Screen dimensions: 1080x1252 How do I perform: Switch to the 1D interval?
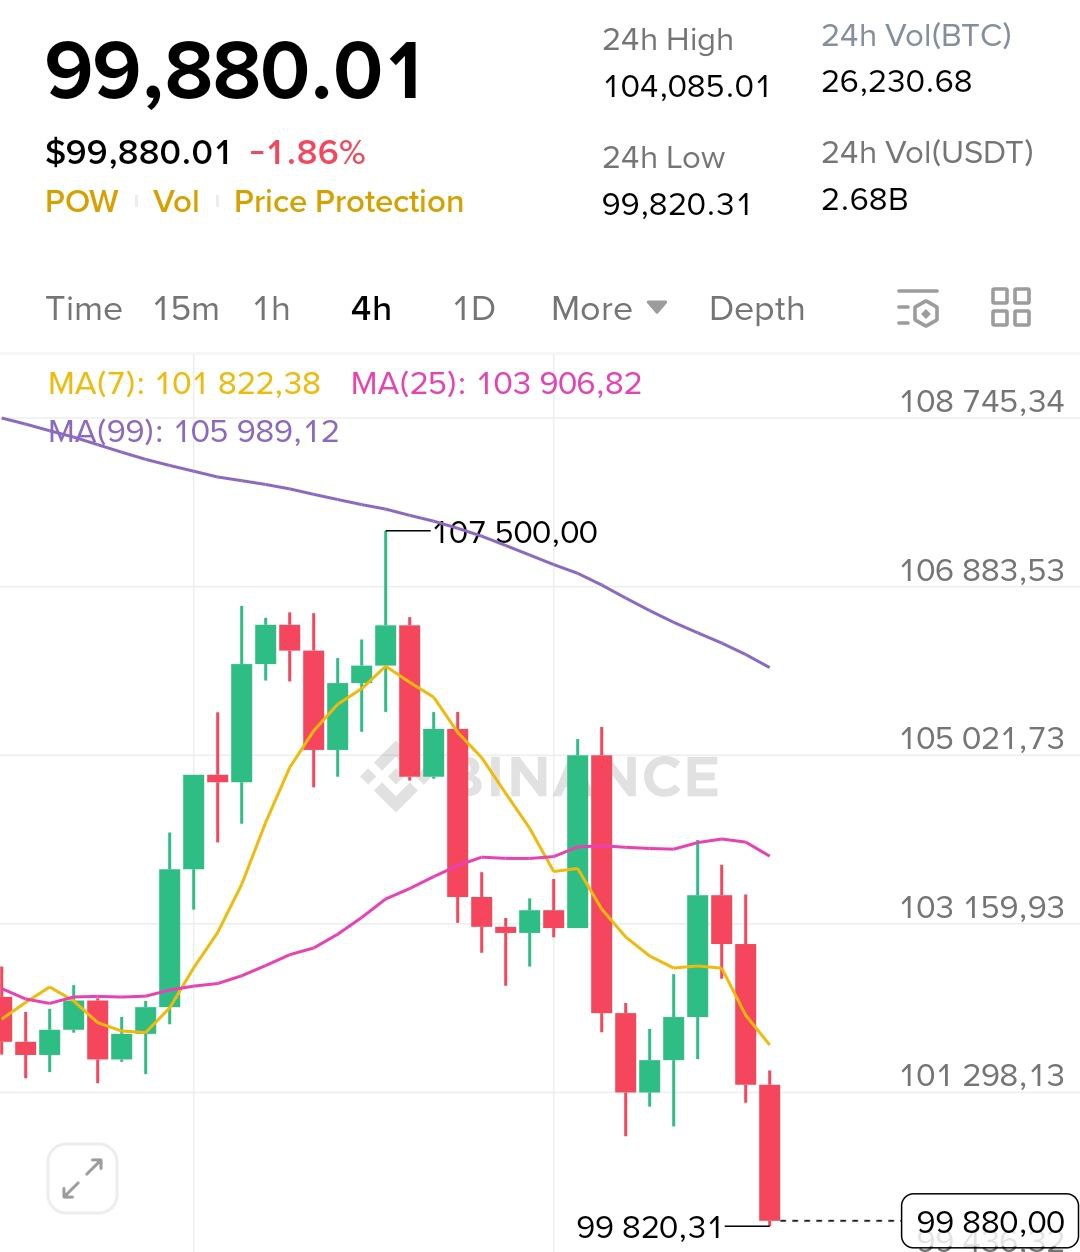pos(474,309)
